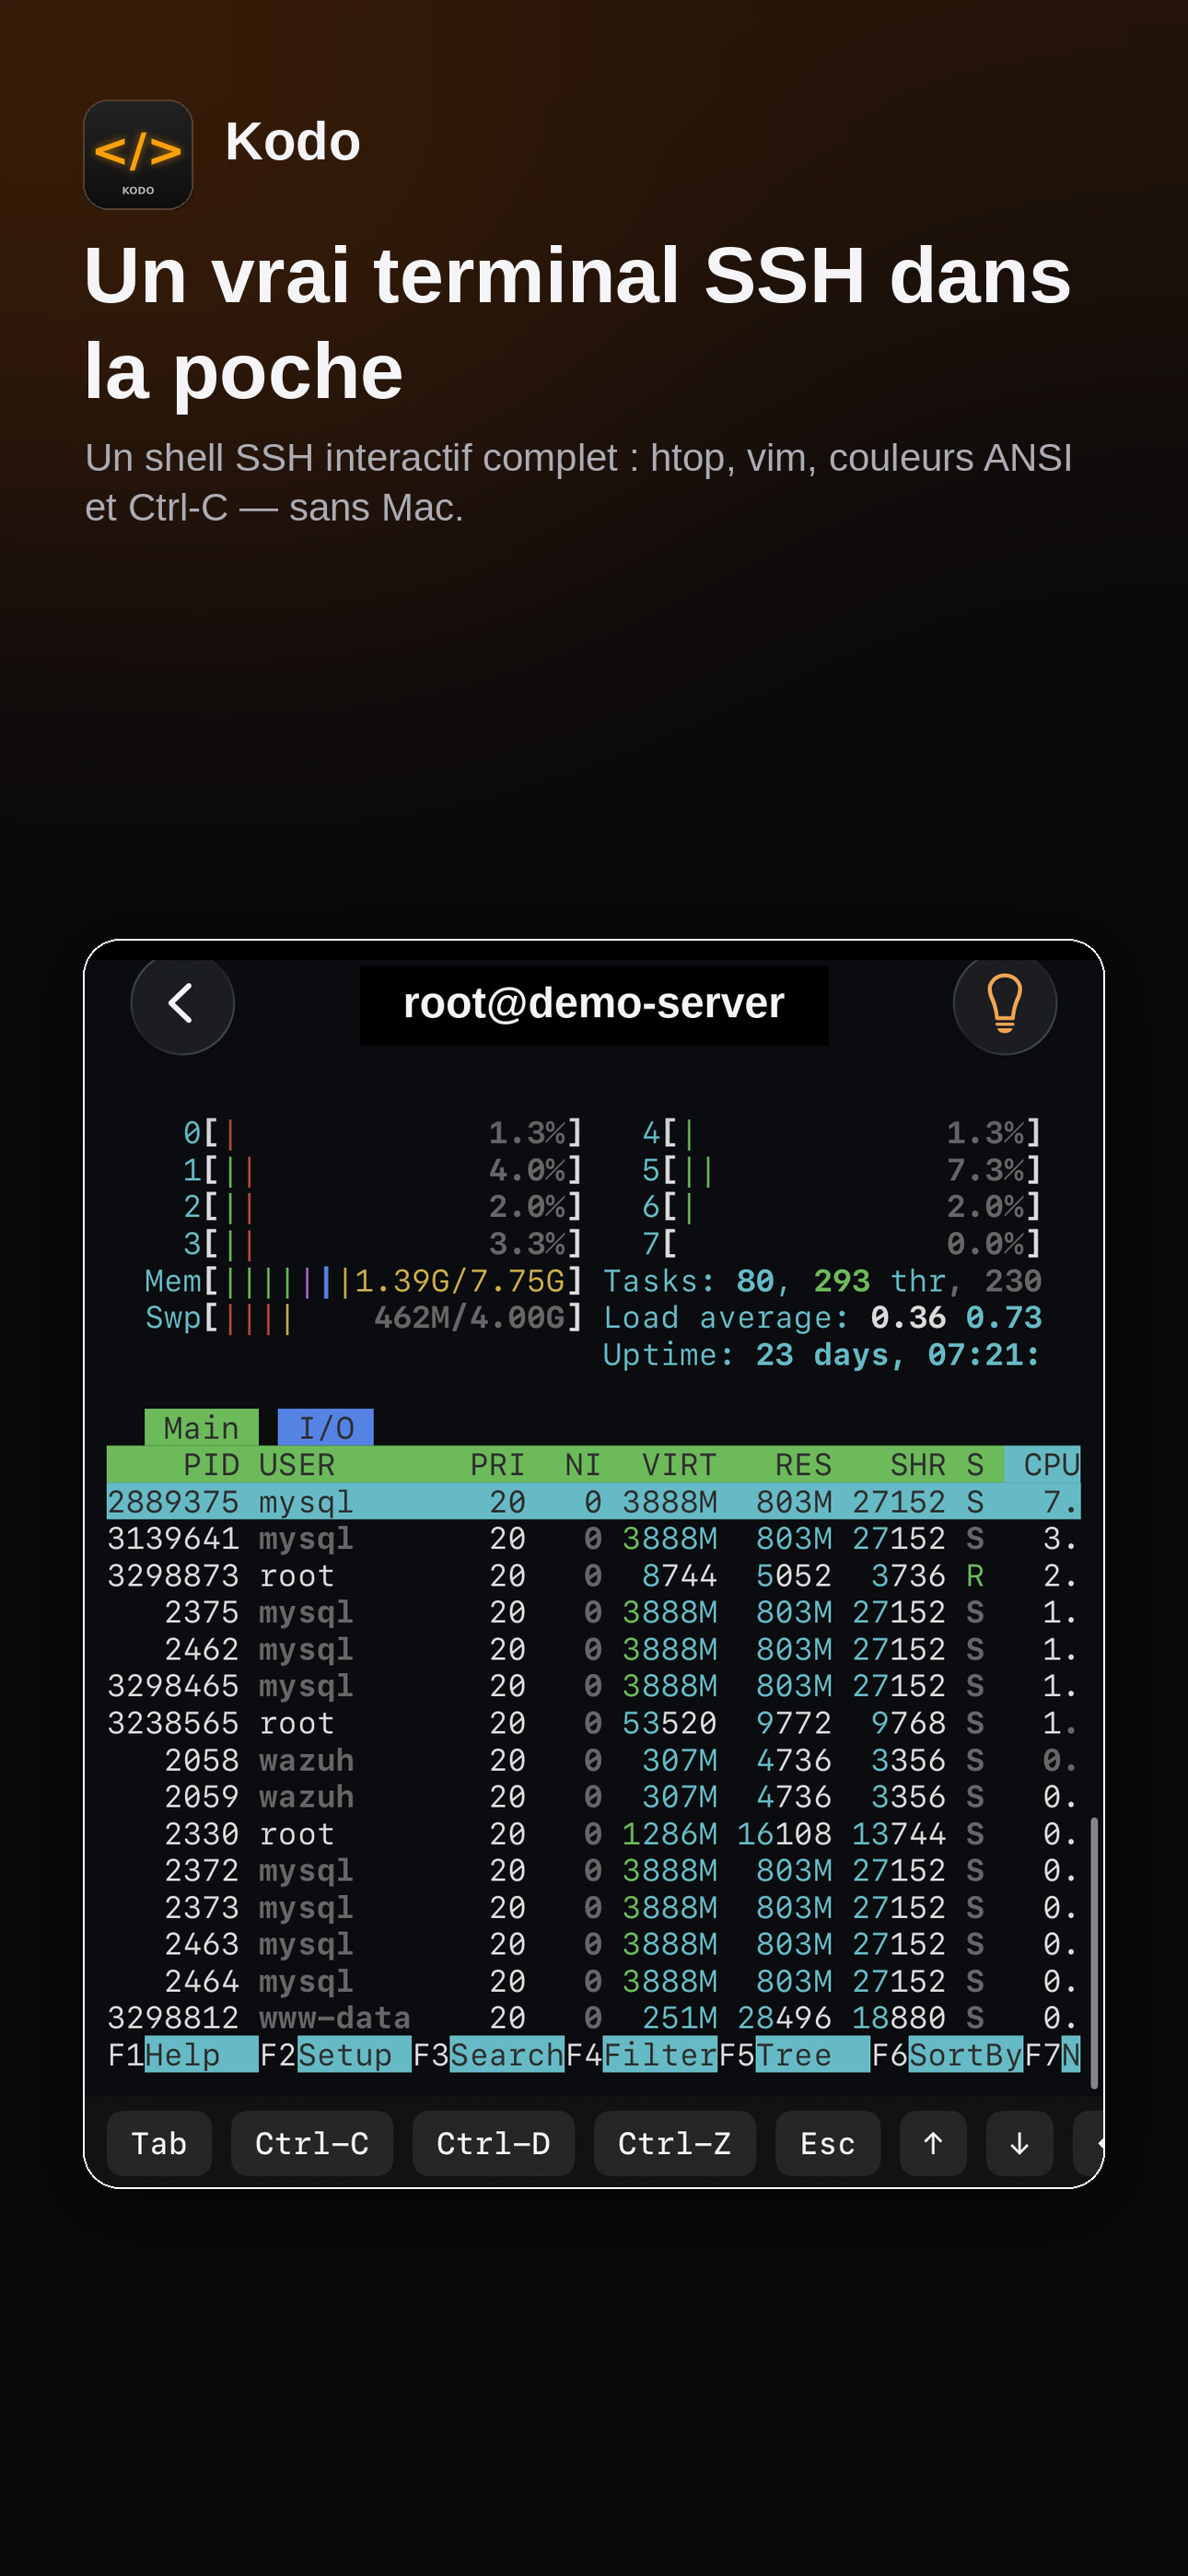Viewport: 1188px width, 2576px height.
Task: Click F3 Search in htop footer
Action: [488, 2055]
